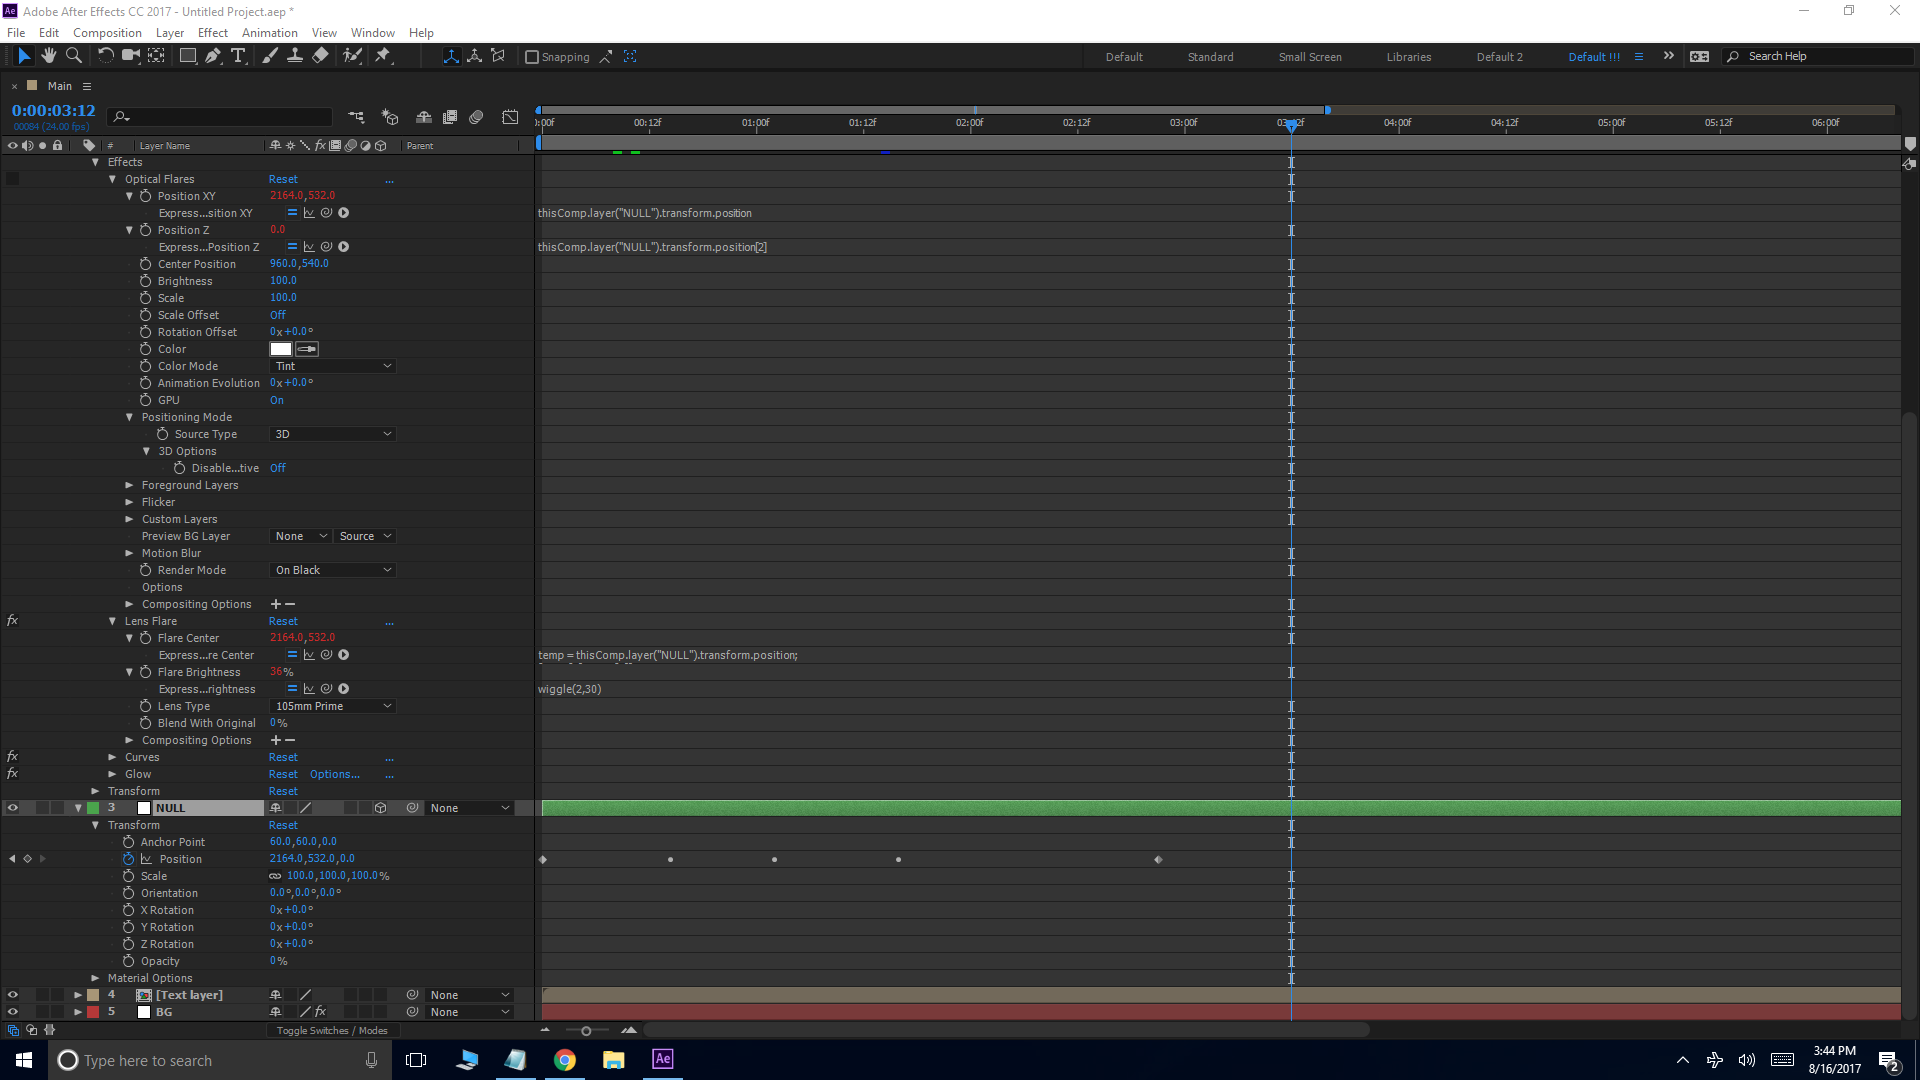1920x1080 pixels.
Task: Open Chrome from the taskbar
Action: click(x=565, y=1060)
